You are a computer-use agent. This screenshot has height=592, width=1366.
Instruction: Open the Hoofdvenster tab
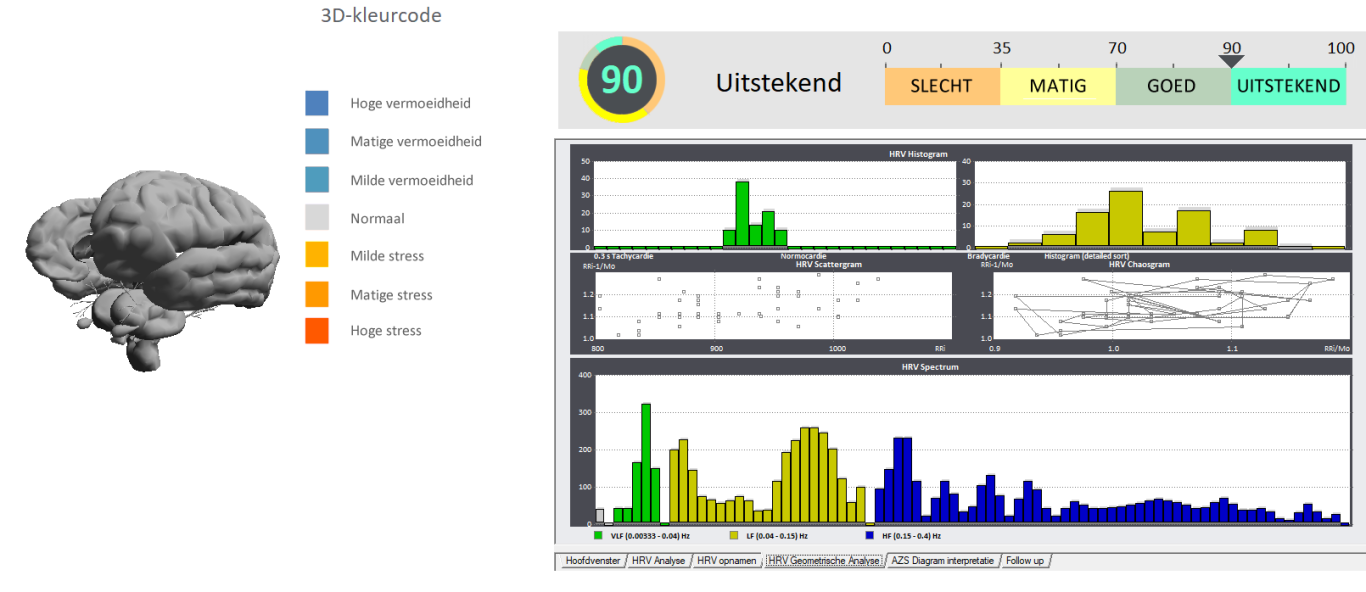pyautogui.click(x=592, y=561)
